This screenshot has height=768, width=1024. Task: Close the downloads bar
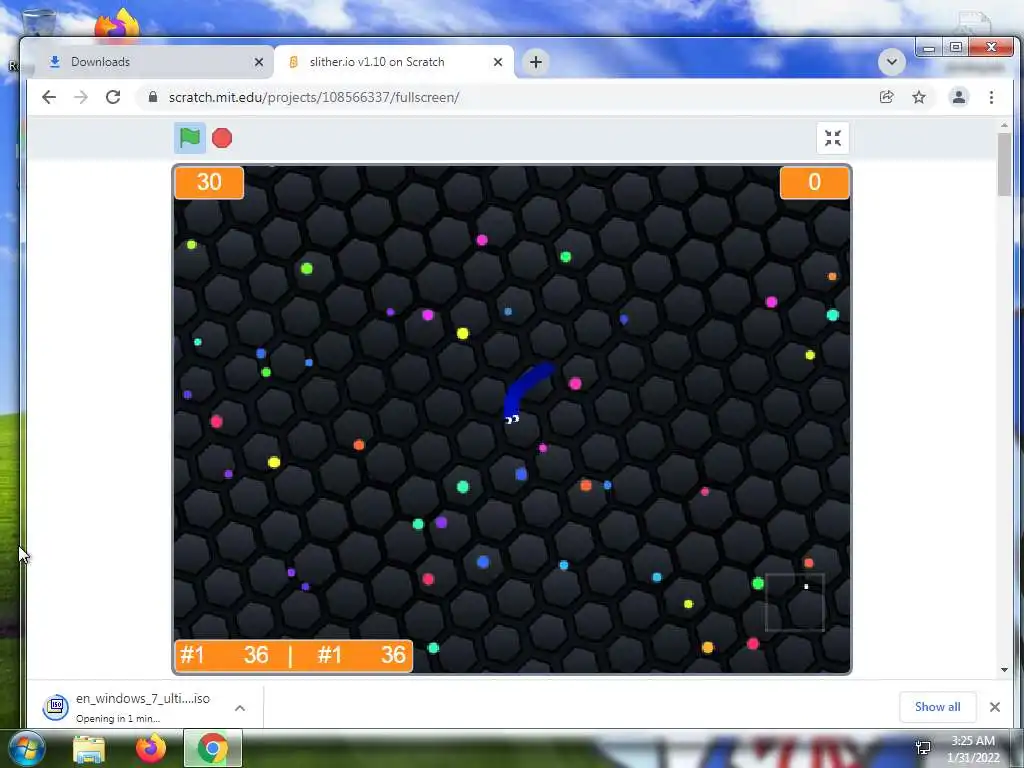point(995,707)
